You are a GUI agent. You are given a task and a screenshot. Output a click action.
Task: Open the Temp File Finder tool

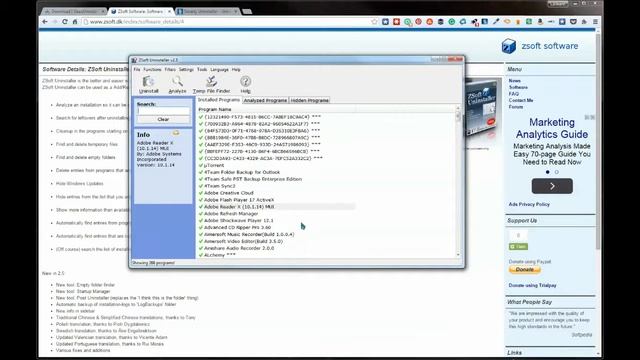pyautogui.click(x=211, y=85)
